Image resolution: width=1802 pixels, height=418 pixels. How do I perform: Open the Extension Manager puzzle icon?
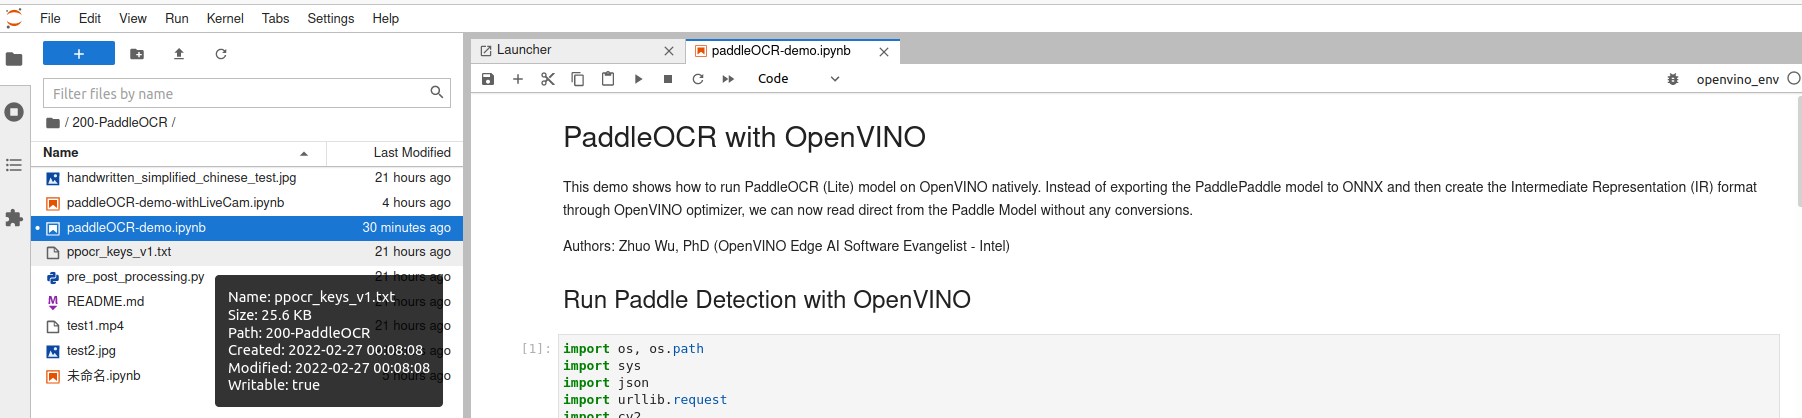point(14,218)
